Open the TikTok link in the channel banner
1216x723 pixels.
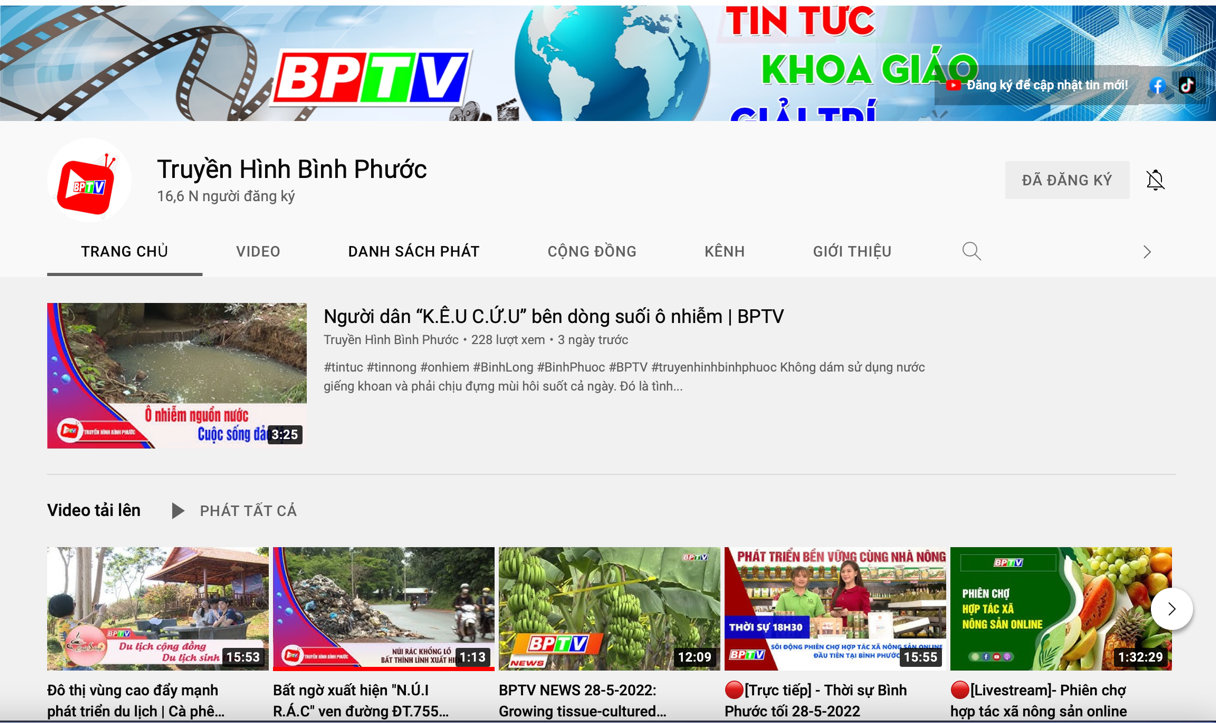click(1187, 85)
